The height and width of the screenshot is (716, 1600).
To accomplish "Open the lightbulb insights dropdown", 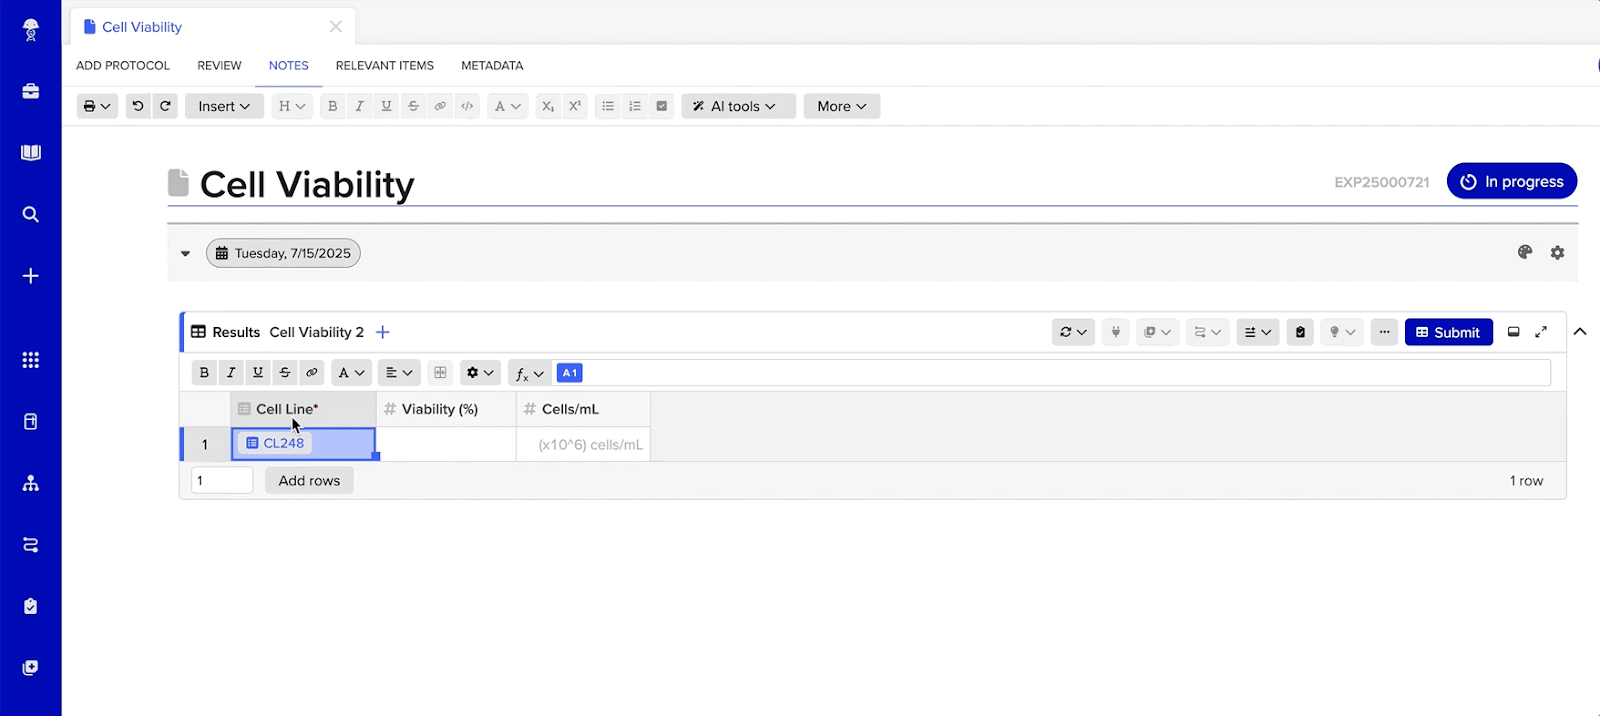I will click(x=1341, y=332).
